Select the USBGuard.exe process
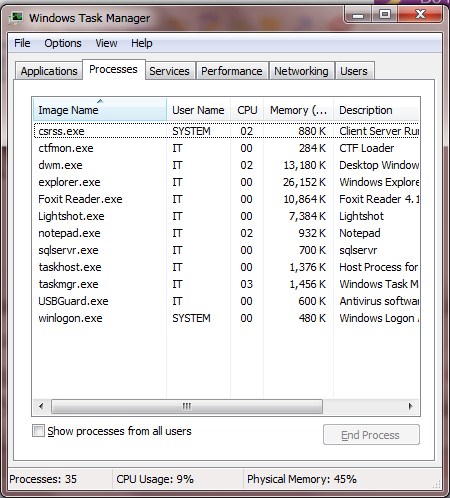Viewport: 450px width, 498px height. pyautogui.click(x=226, y=301)
